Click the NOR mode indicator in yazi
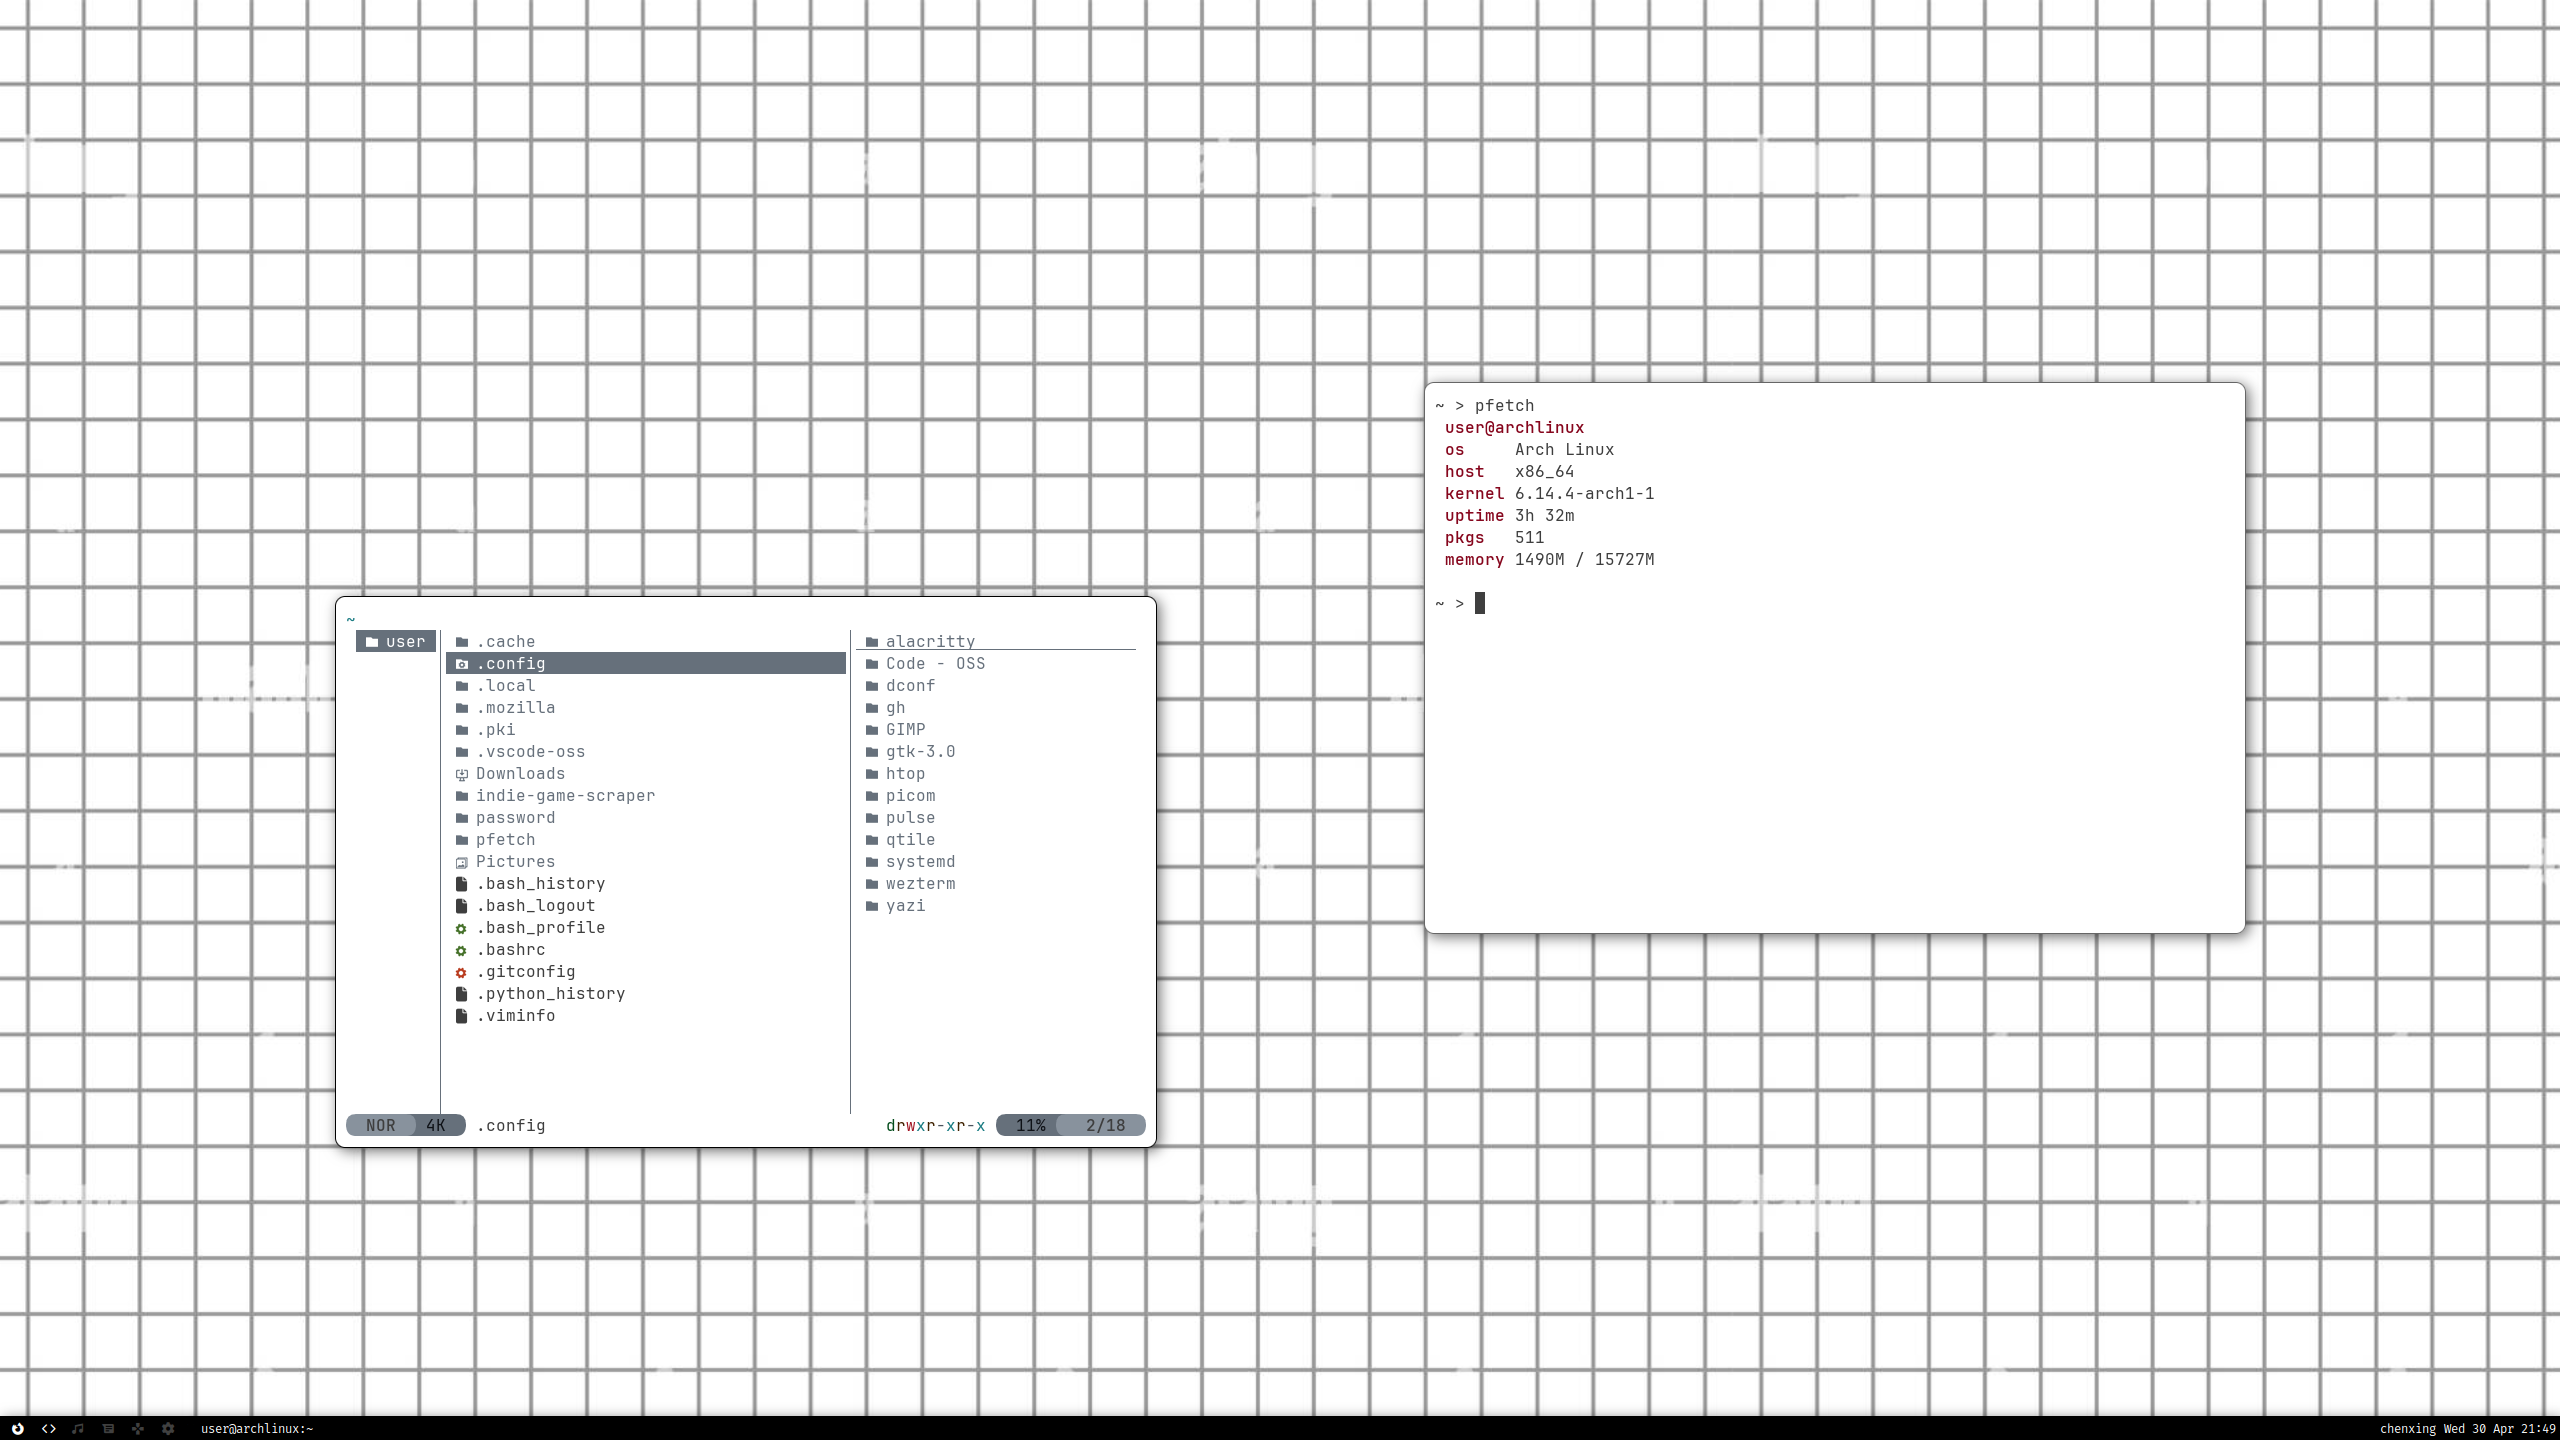 pos(380,1126)
